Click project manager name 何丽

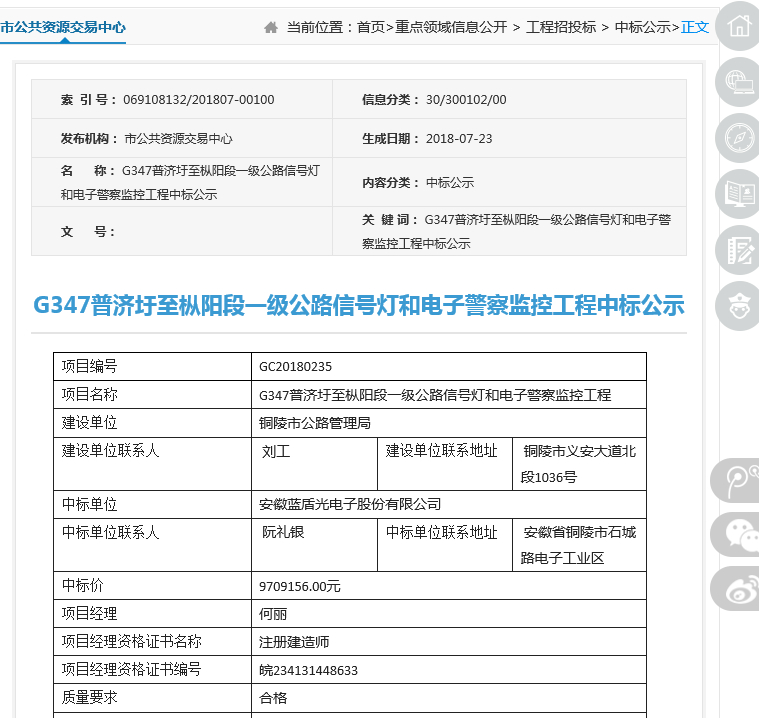tap(273, 614)
